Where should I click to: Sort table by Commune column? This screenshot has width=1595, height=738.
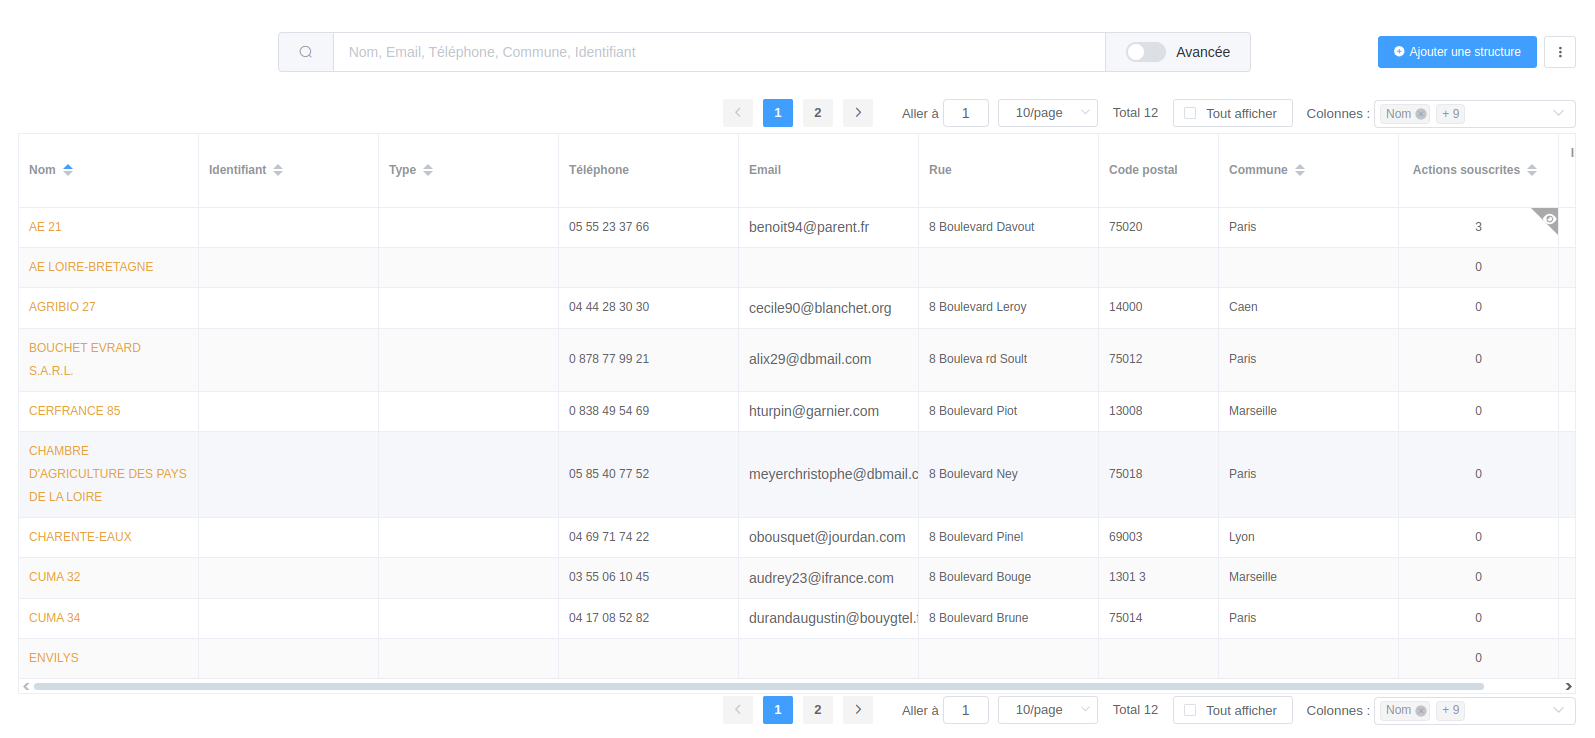[1300, 170]
